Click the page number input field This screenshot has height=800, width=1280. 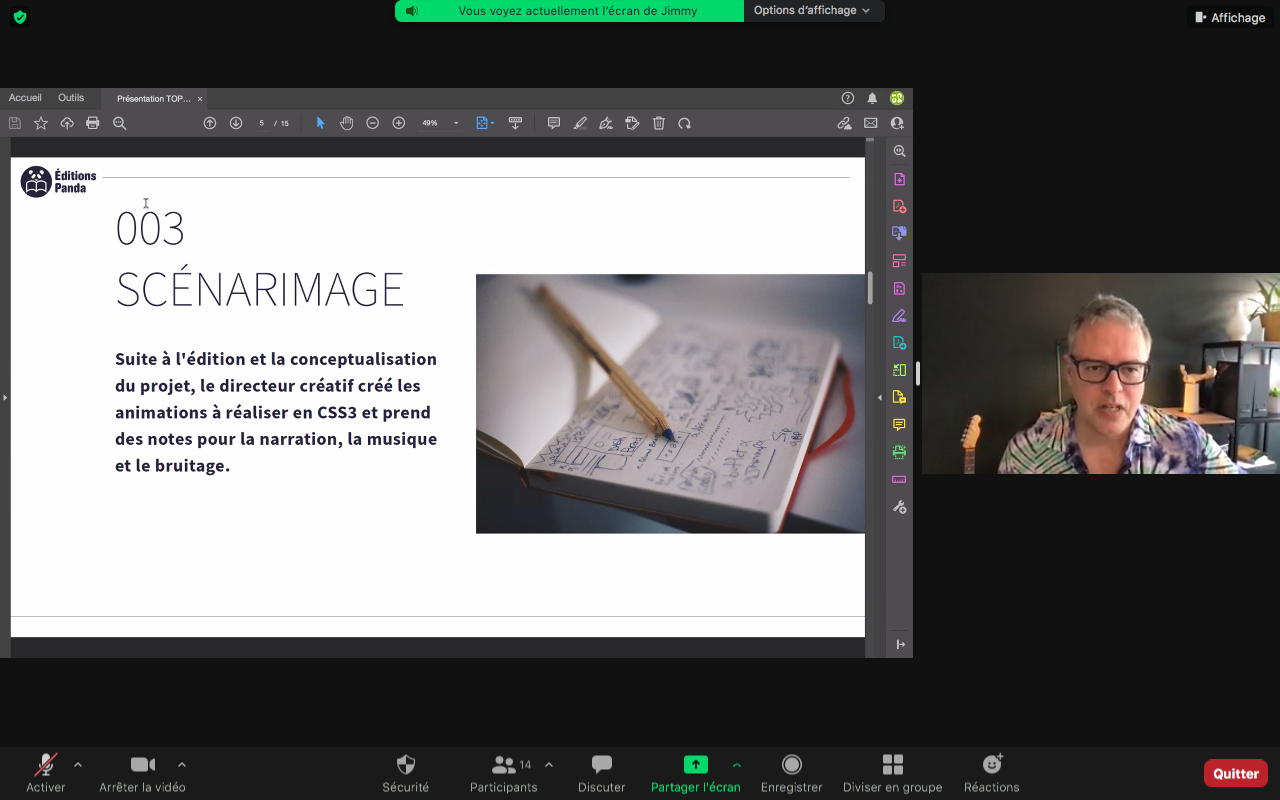pyautogui.click(x=262, y=123)
